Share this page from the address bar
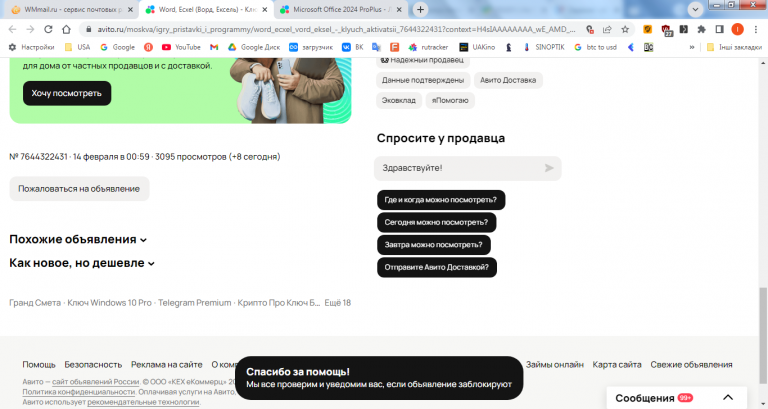The width and height of the screenshot is (768, 409). [x=607, y=29]
